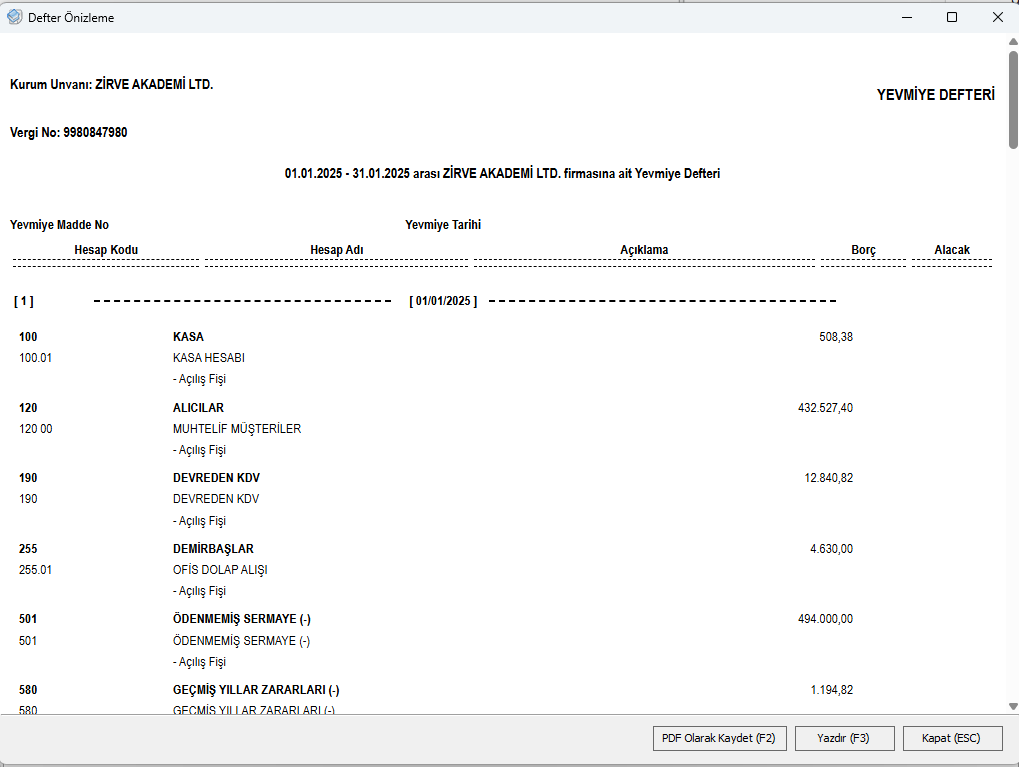Click the KASA account name

188,337
